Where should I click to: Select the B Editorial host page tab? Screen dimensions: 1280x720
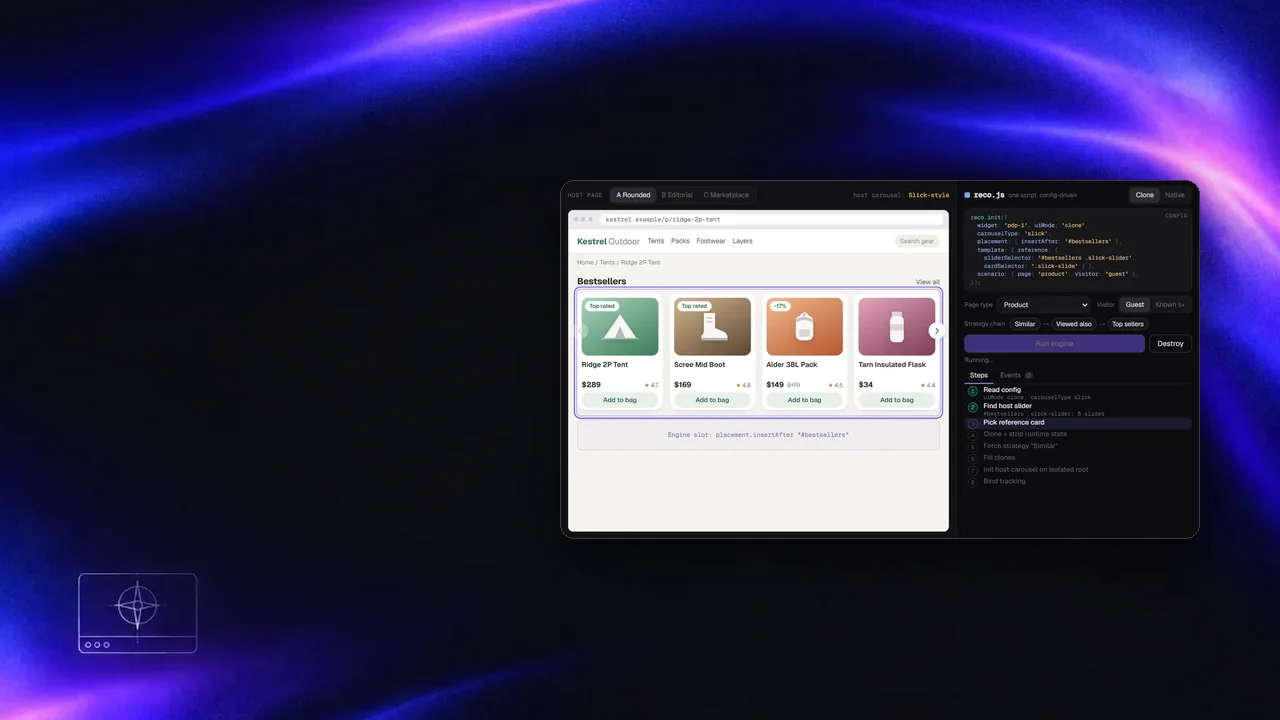pos(677,195)
